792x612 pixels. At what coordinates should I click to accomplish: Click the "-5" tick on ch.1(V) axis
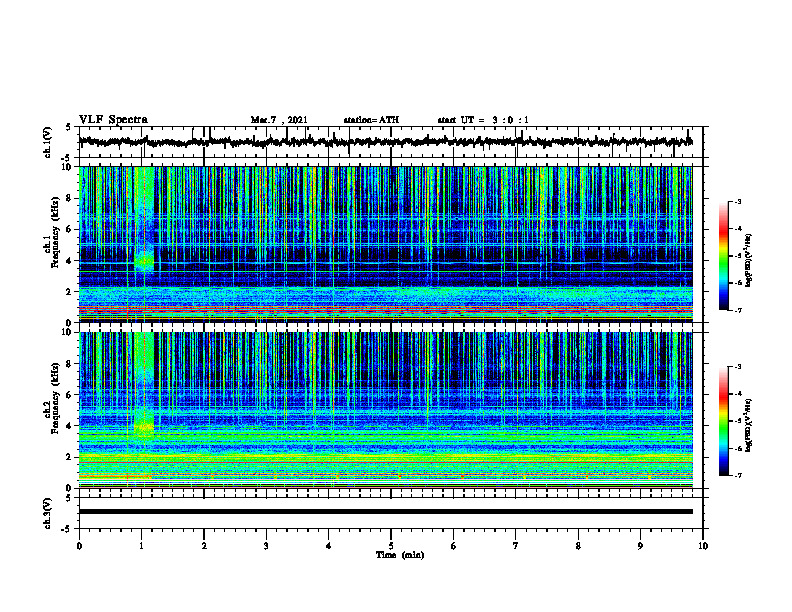coord(66,158)
